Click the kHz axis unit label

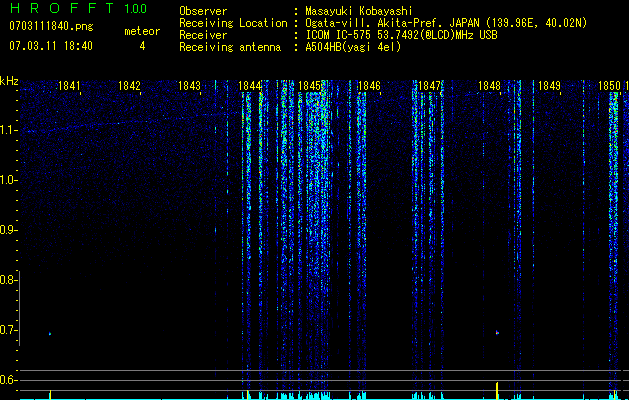click(9, 81)
